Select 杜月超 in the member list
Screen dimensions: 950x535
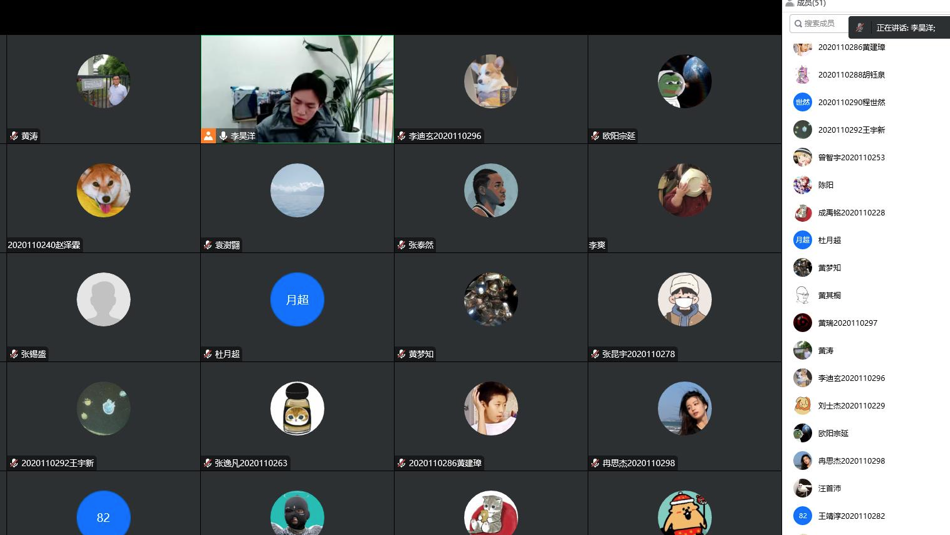tap(829, 240)
